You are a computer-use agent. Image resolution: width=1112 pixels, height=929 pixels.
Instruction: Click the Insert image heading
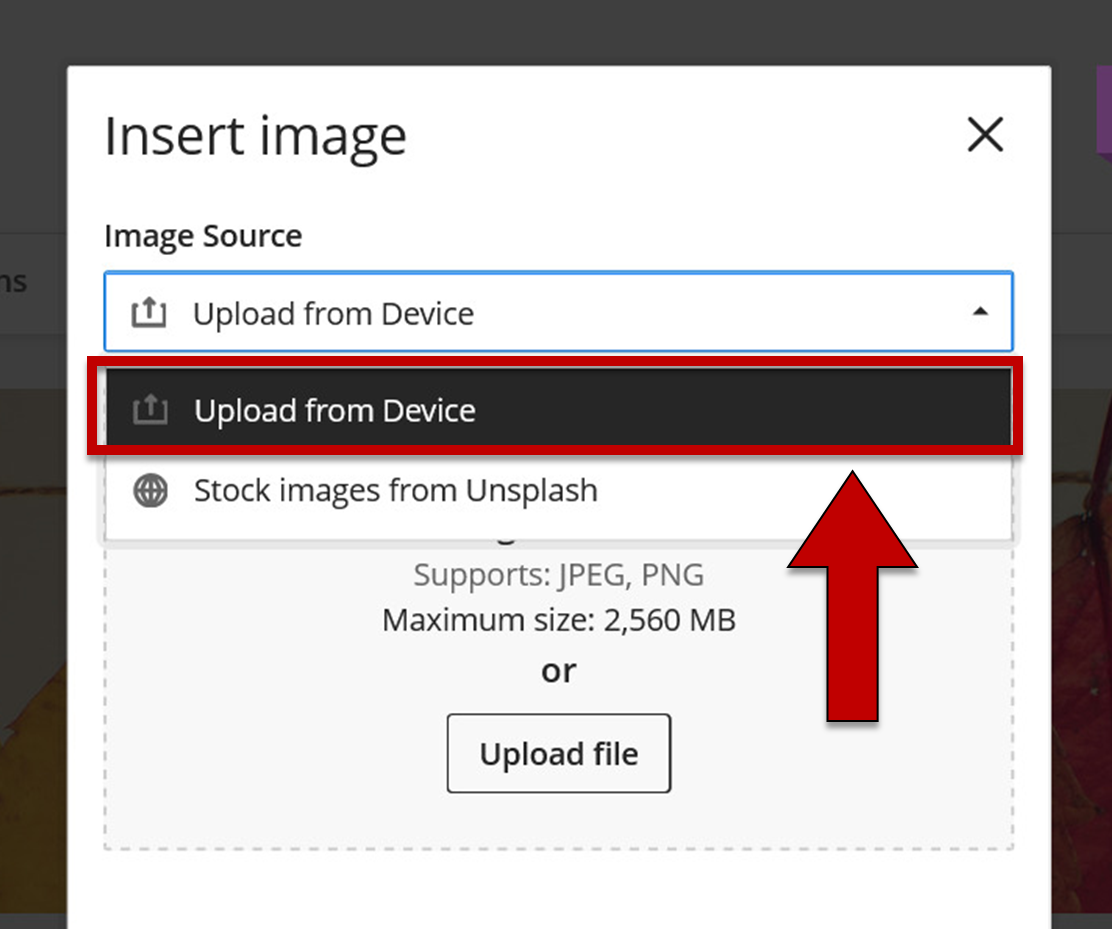255,136
